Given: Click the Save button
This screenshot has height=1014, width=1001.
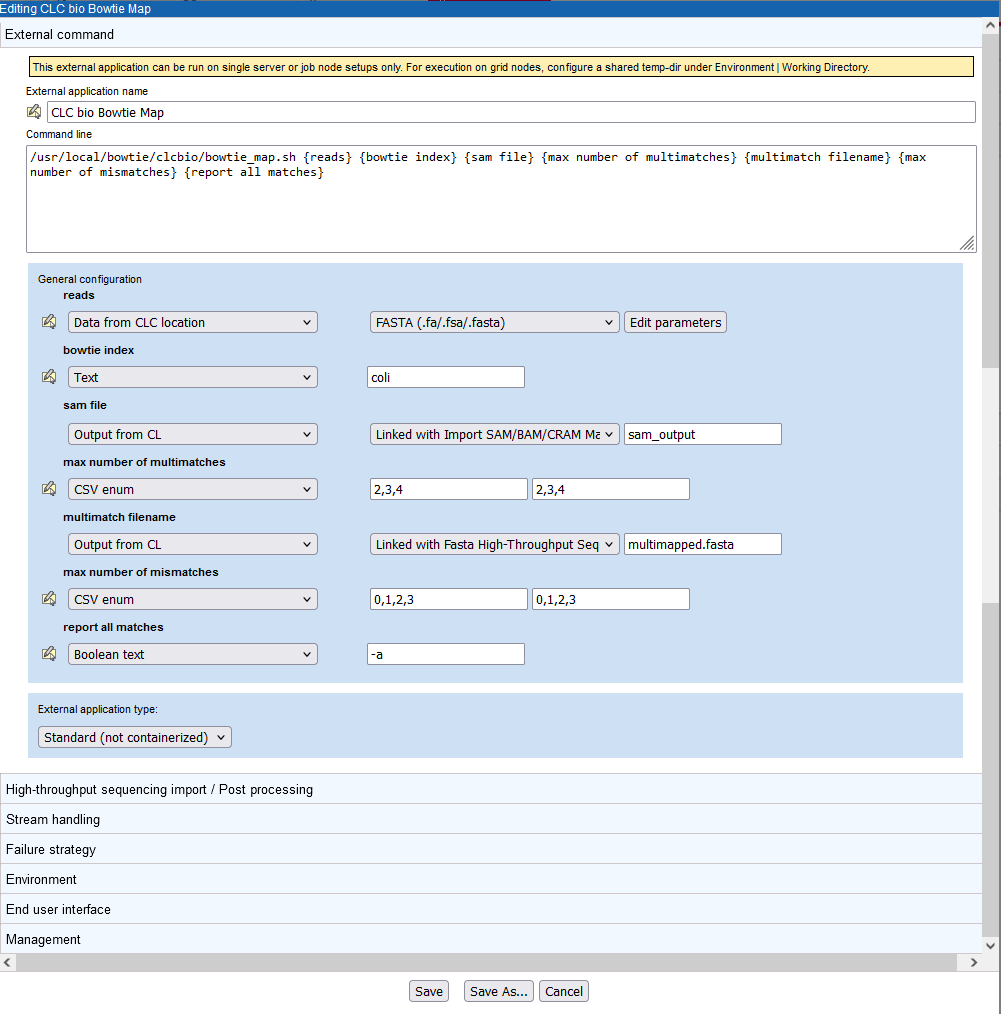Looking at the screenshot, I should pyautogui.click(x=428, y=991).
